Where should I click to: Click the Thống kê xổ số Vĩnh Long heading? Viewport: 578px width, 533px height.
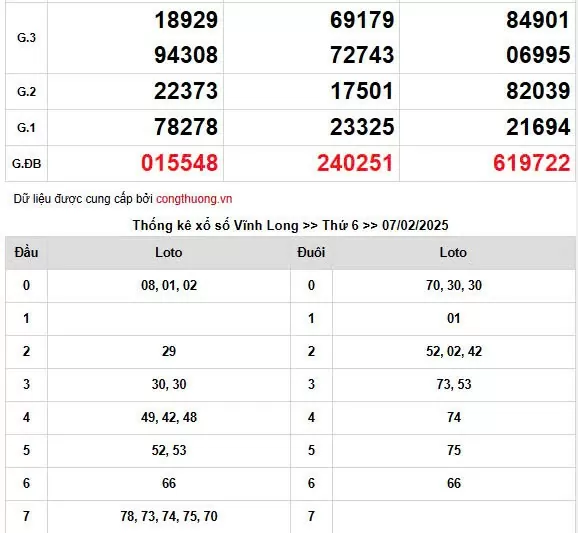point(290,225)
